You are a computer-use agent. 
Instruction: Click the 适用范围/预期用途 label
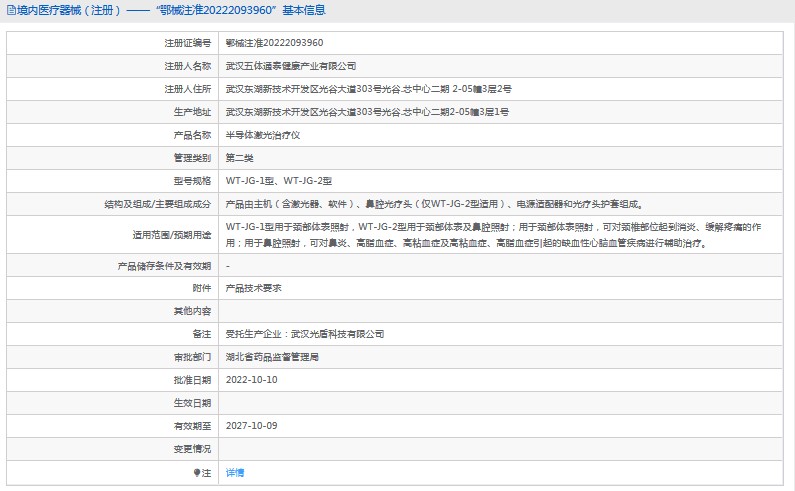pos(172,235)
